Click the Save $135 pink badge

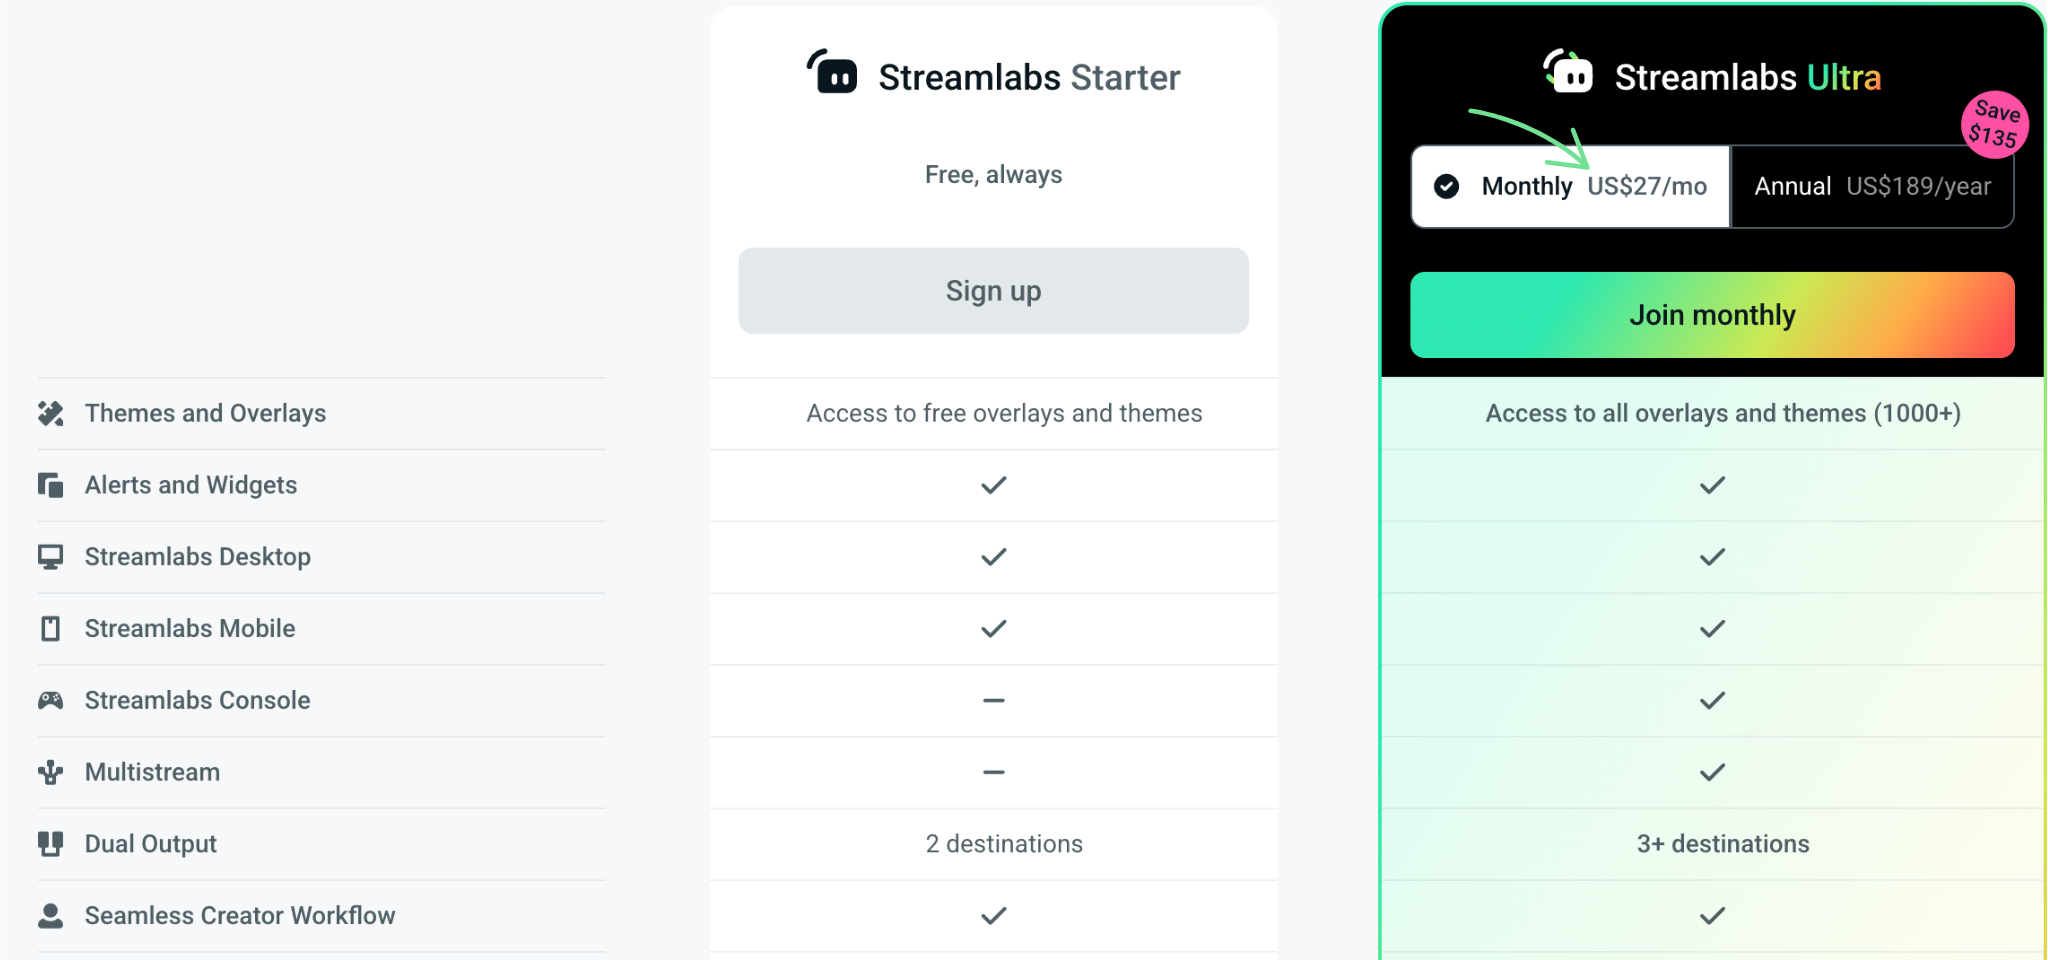1994,125
